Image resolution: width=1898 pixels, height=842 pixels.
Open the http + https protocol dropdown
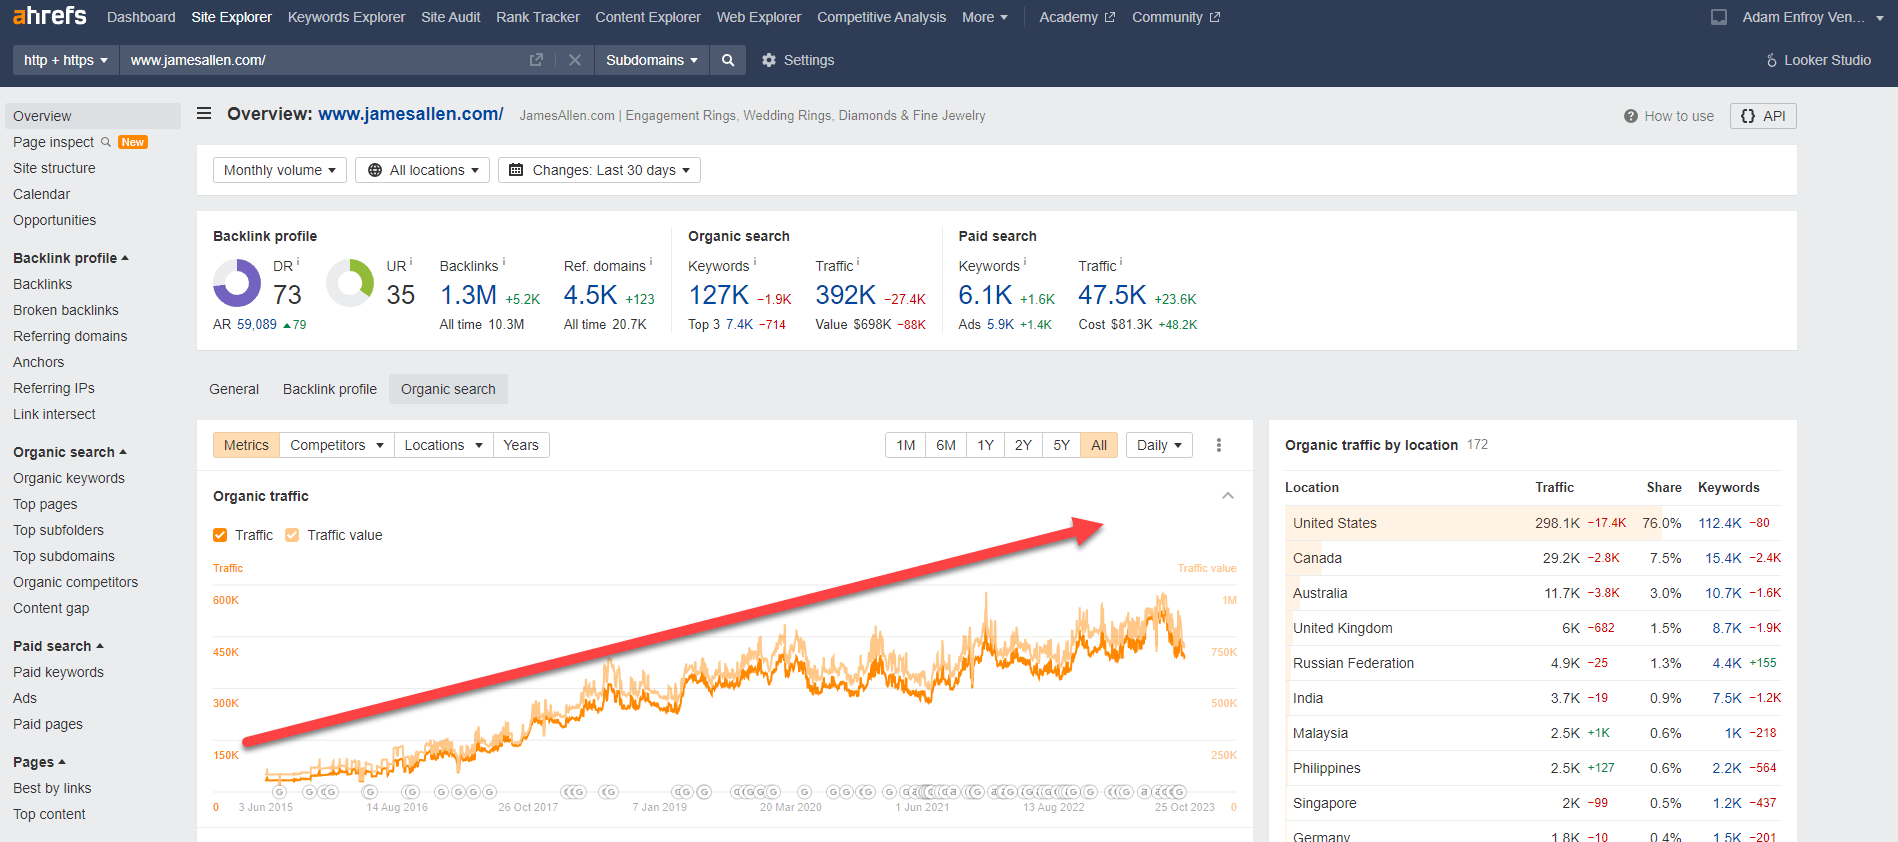click(x=66, y=60)
